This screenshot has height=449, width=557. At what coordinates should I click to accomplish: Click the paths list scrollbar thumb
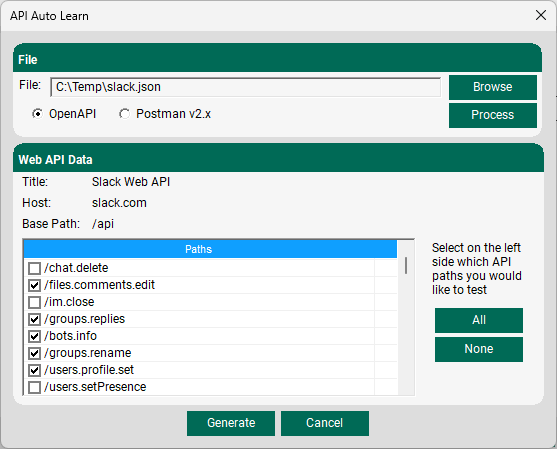(406, 266)
